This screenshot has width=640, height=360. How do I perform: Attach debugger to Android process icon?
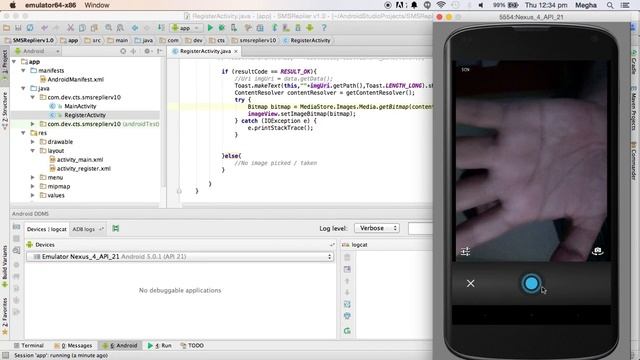click(234, 28)
